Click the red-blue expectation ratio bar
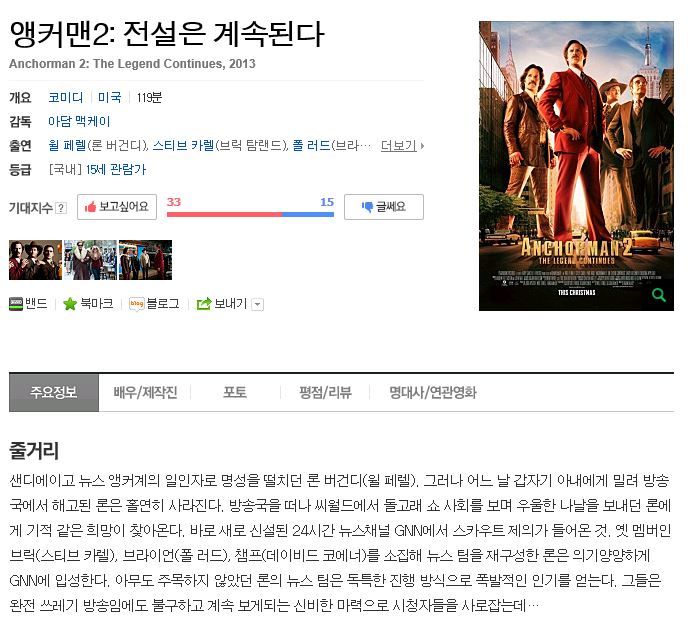This screenshot has height=629, width=690. pyautogui.click(x=250, y=214)
